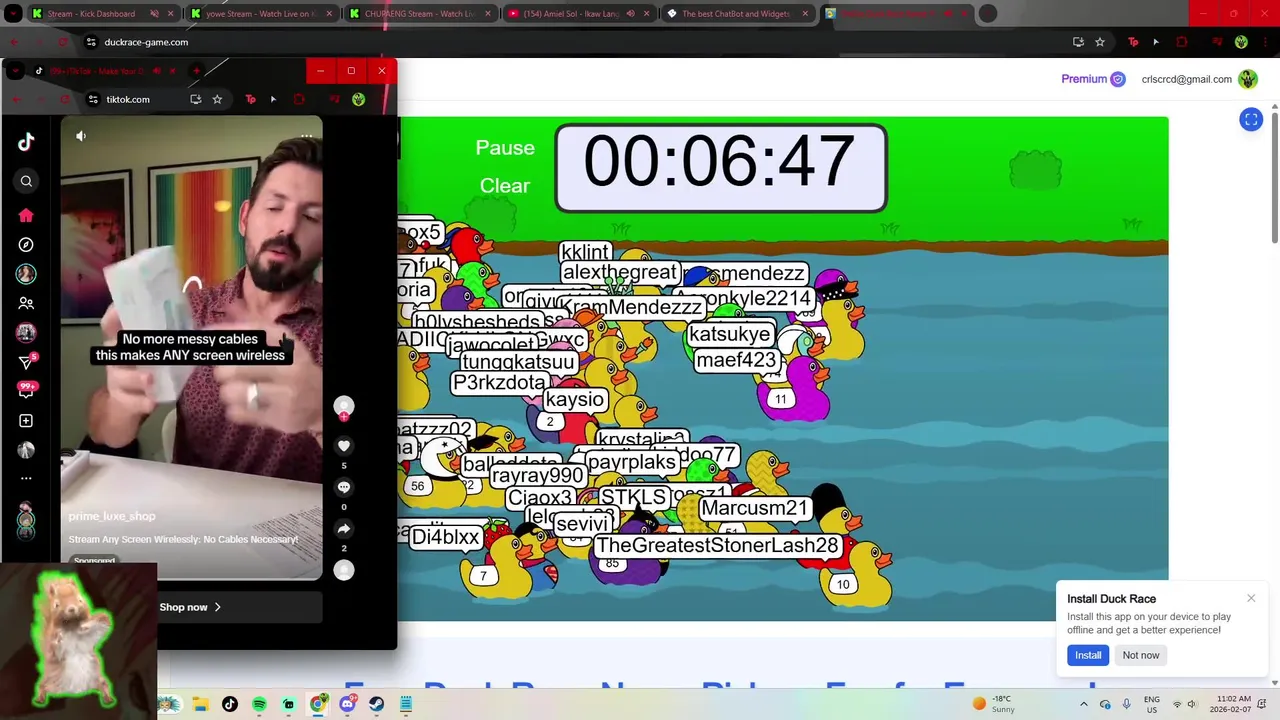The image size is (1280, 720).
Task: Open TikTok video options ellipsis menu
Action: click(306, 136)
